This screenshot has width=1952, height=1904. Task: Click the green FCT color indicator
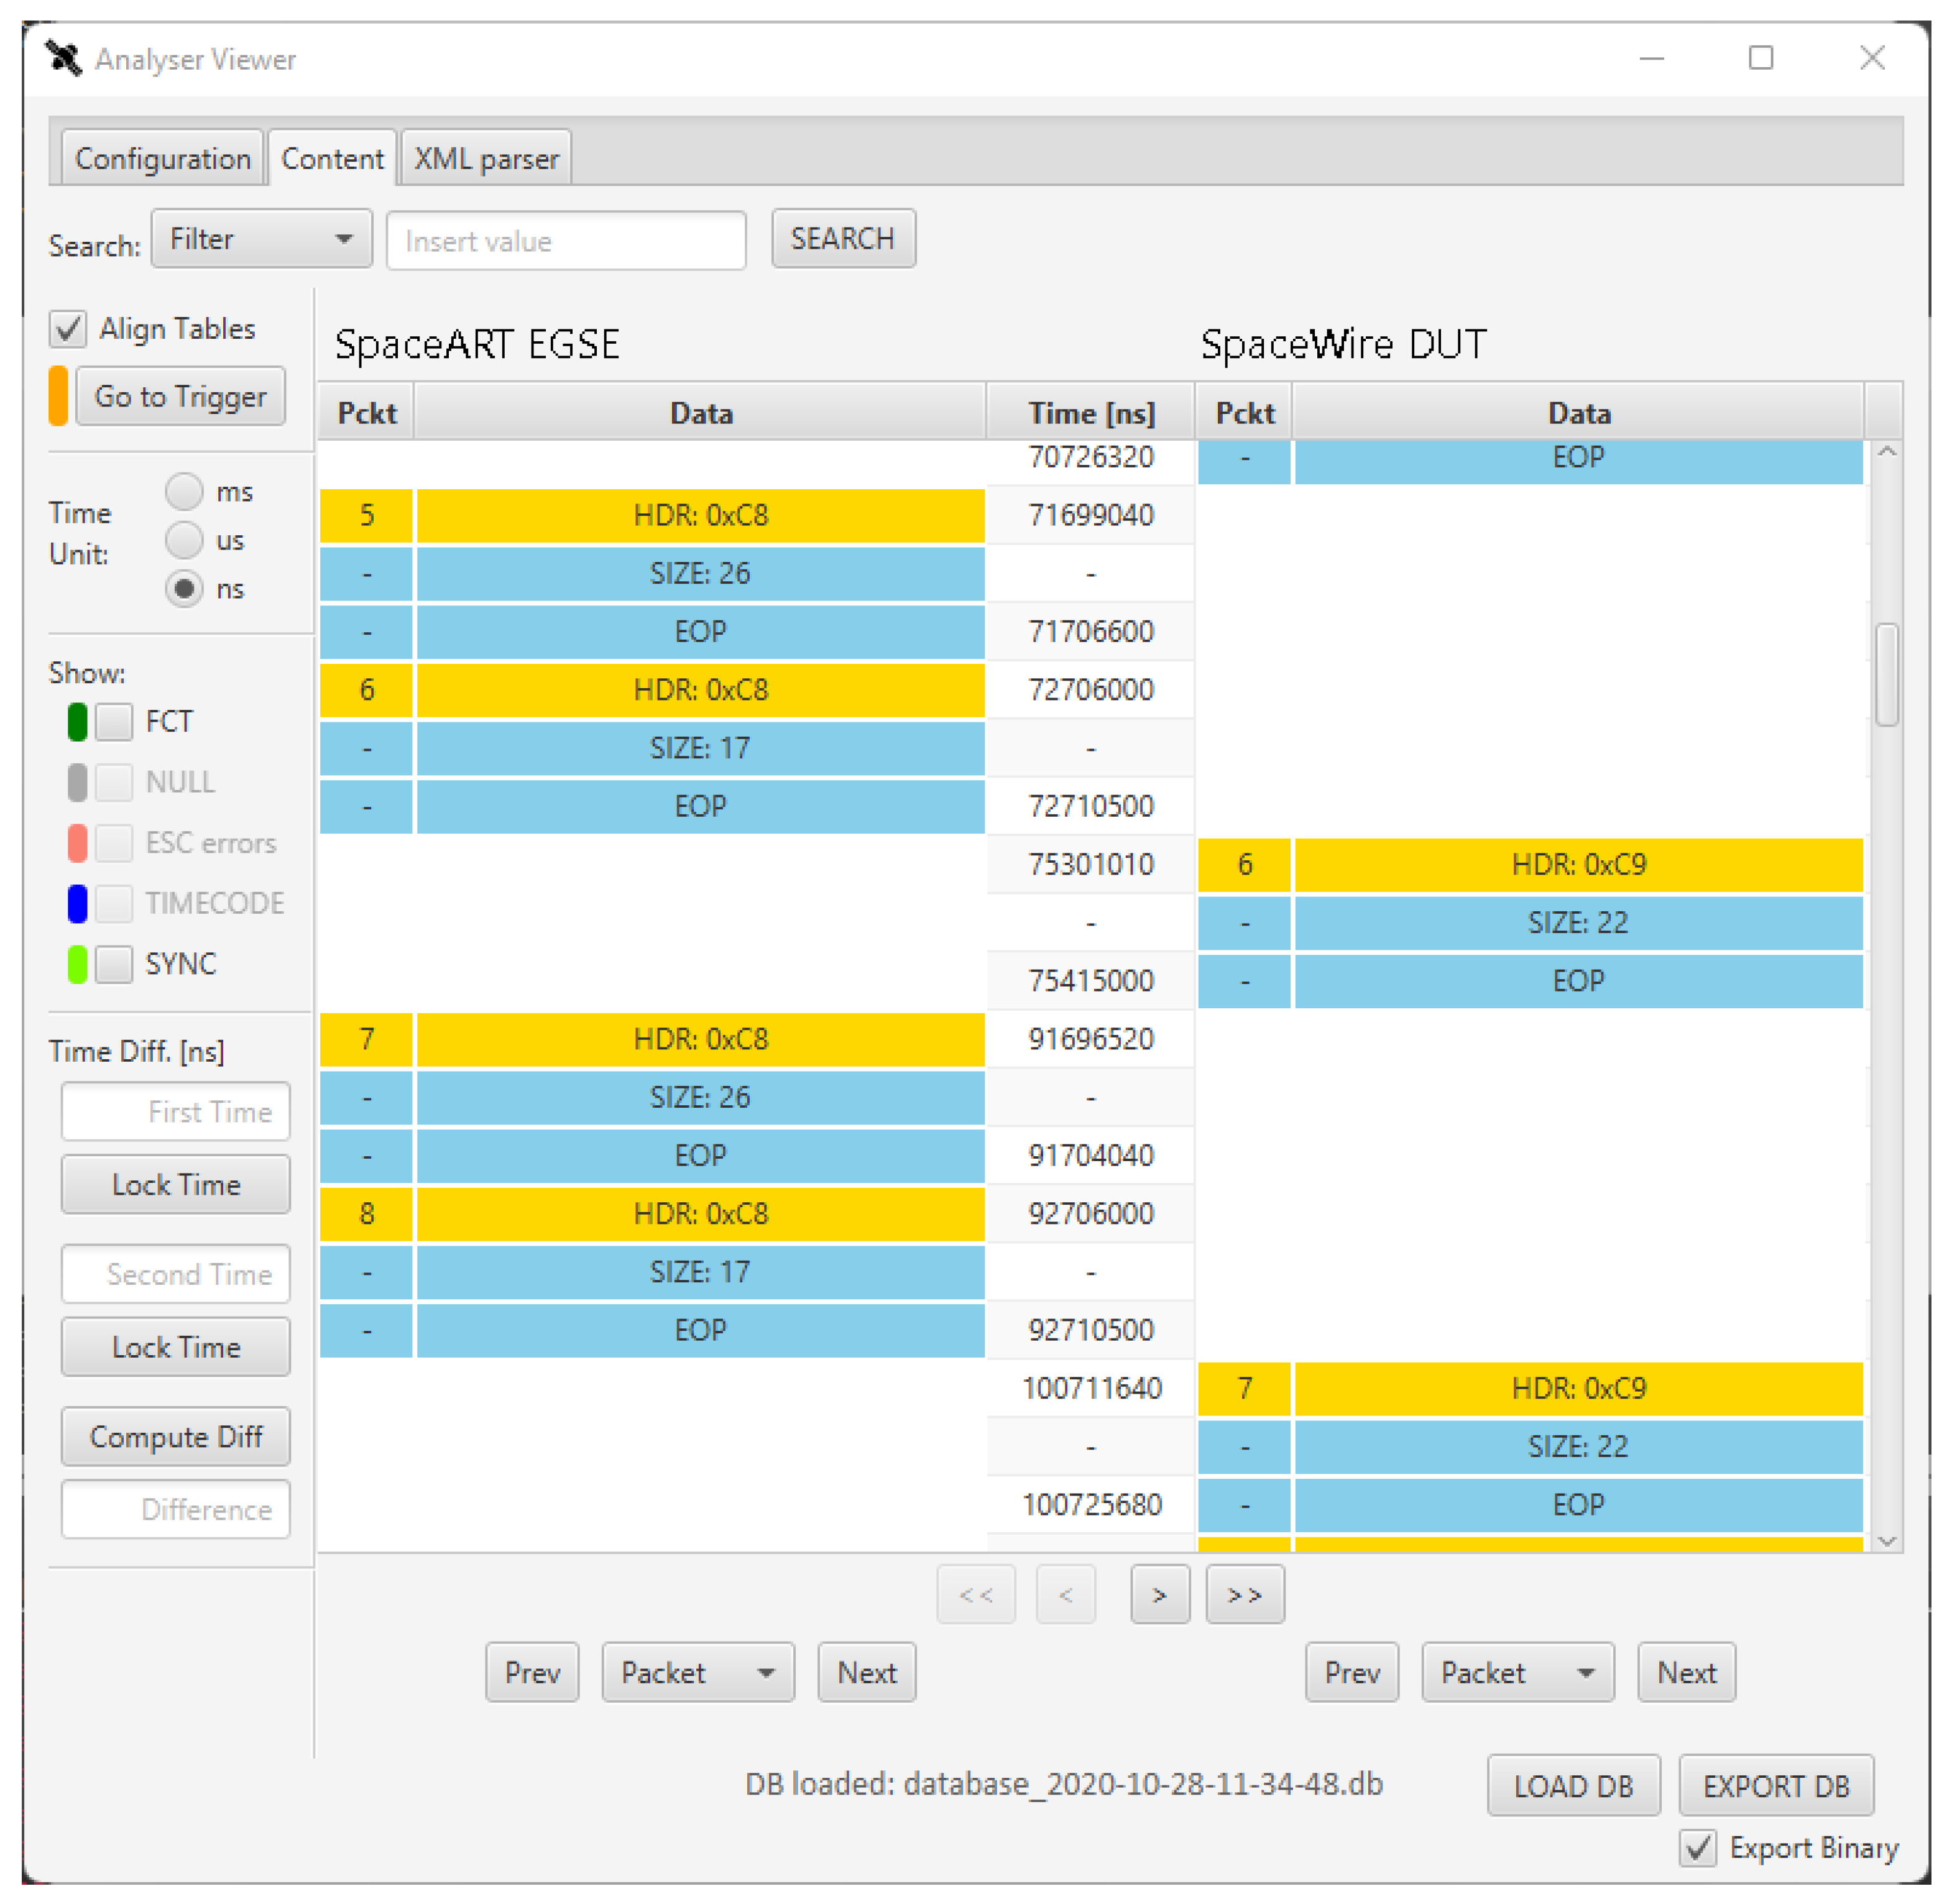tap(77, 722)
